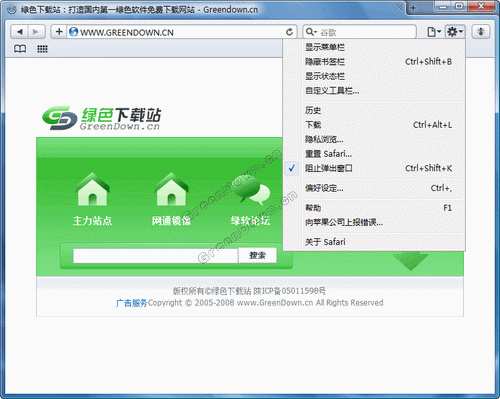Click the green download arrow icon
Screen dimensions: 500x399
click(x=410, y=261)
